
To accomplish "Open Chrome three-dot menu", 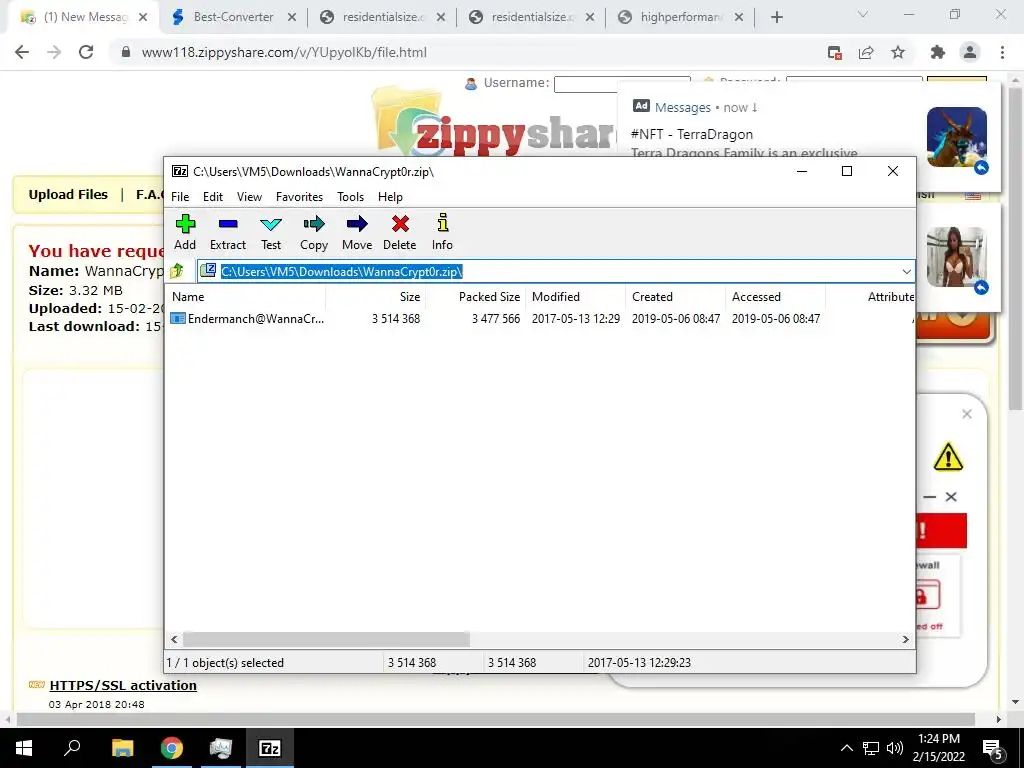I will [1002, 53].
